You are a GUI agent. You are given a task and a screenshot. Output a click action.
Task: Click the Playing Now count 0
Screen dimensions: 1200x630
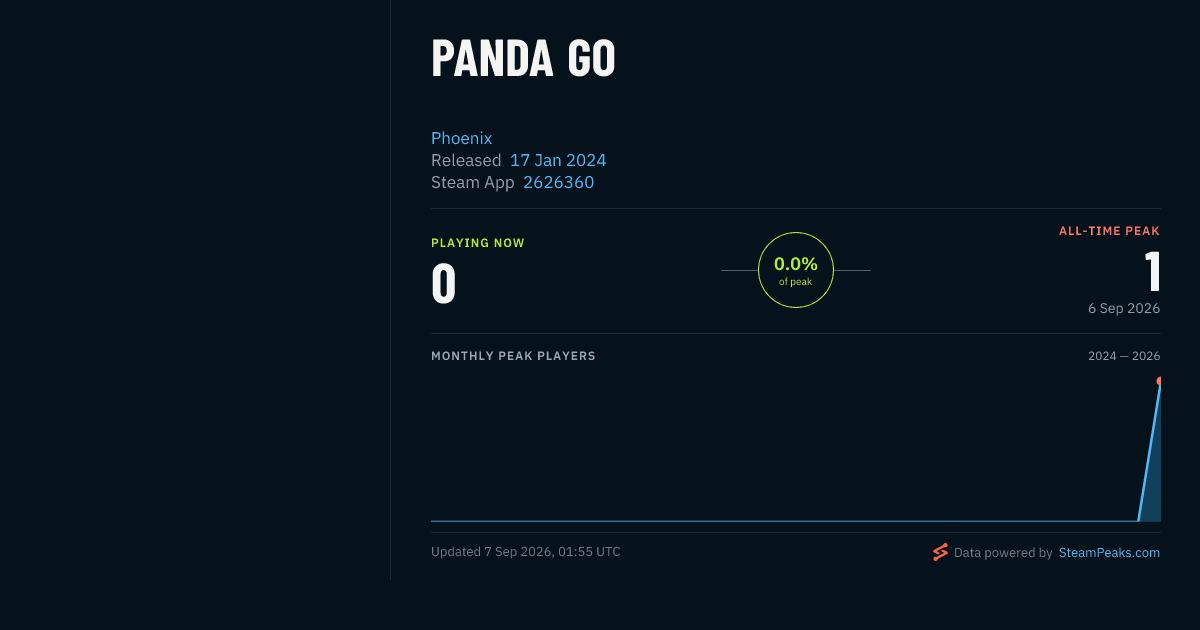443,284
